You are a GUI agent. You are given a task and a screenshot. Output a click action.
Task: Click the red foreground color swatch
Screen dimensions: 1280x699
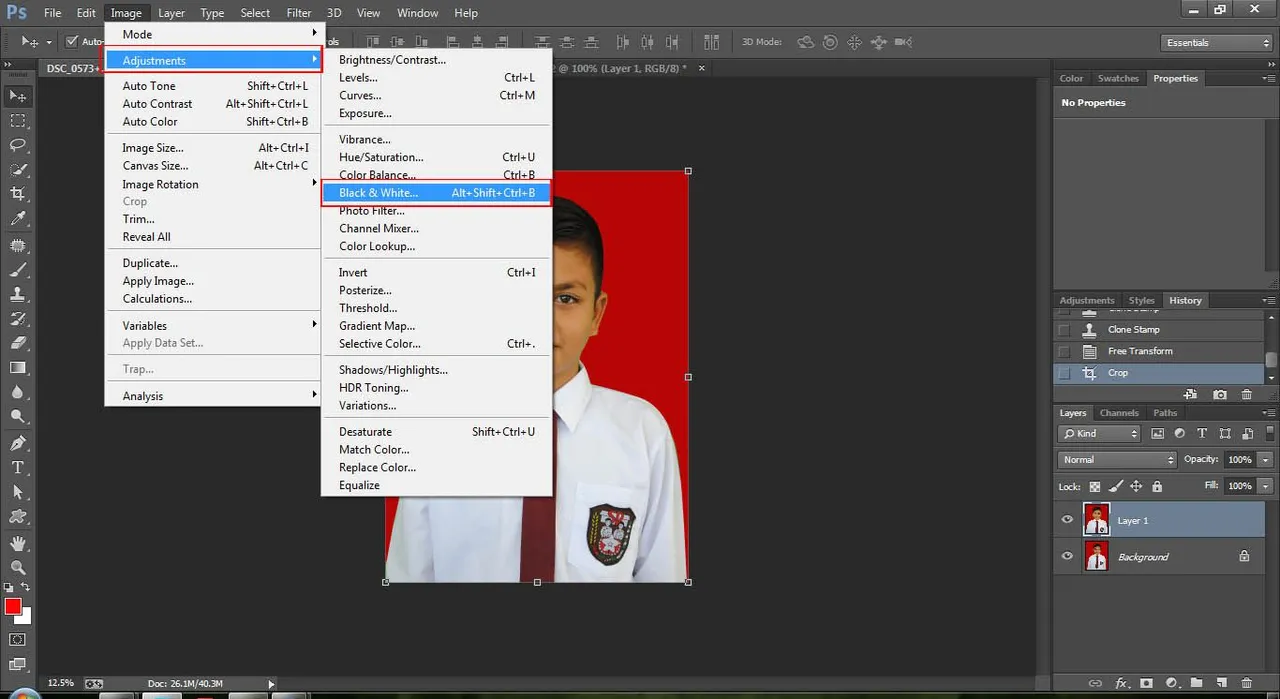pos(12,606)
